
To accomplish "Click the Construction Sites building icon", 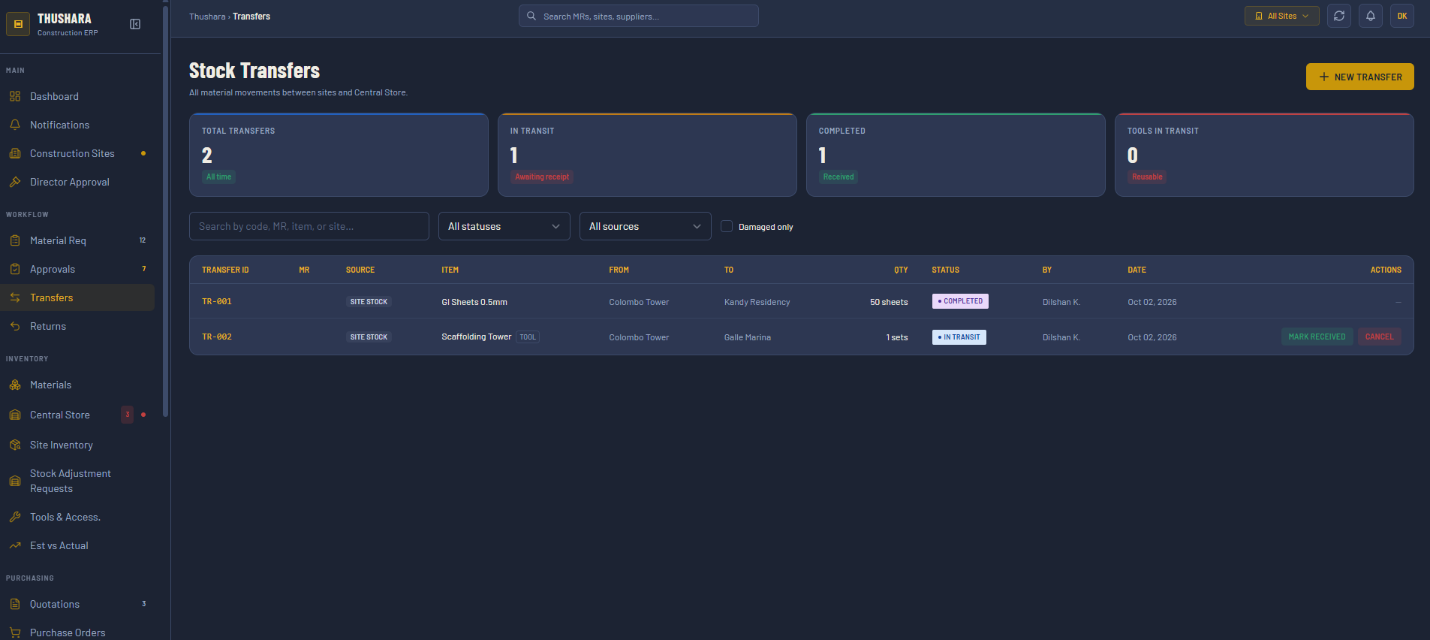I will point(15,154).
